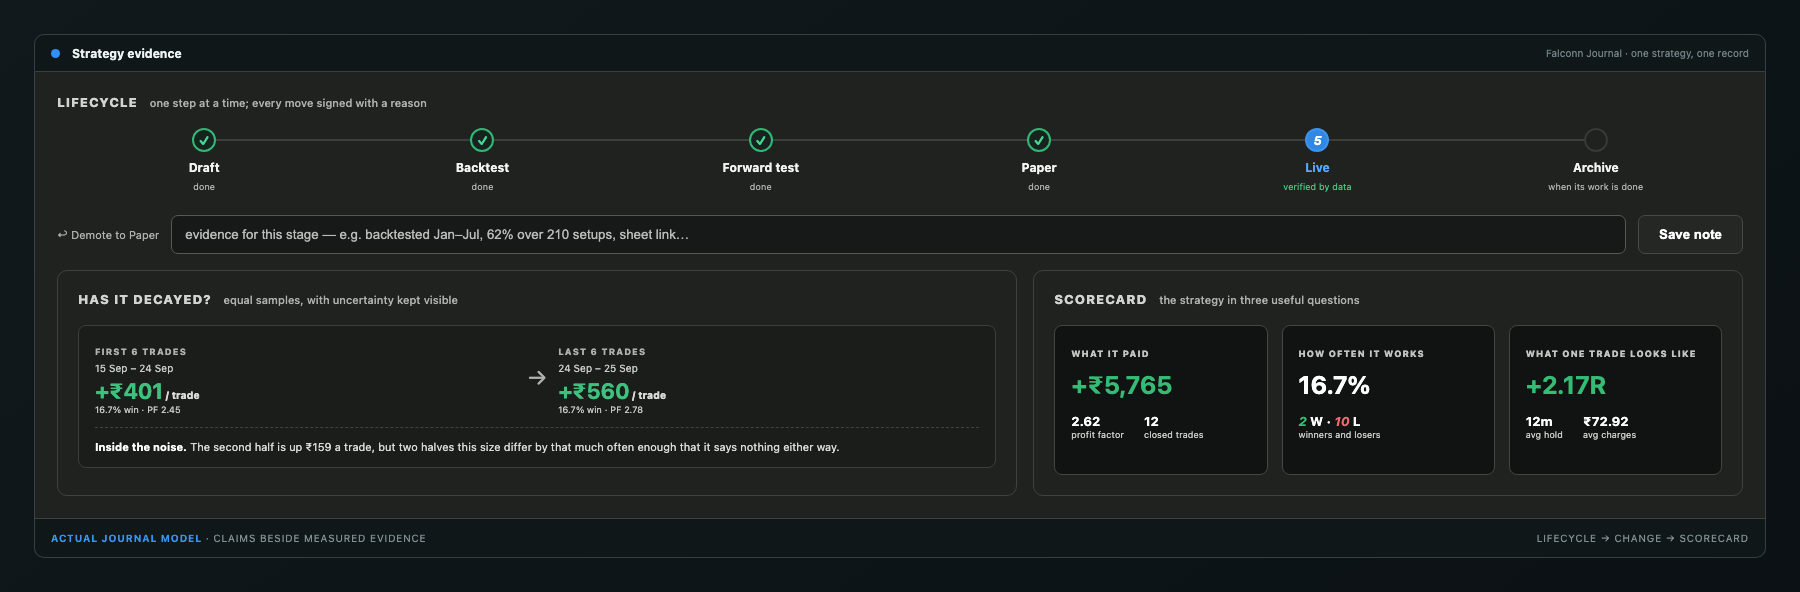1800x592 pixels.
Task: Select the Live stage number 5 marker
Action: click(x=1317, y=140)
